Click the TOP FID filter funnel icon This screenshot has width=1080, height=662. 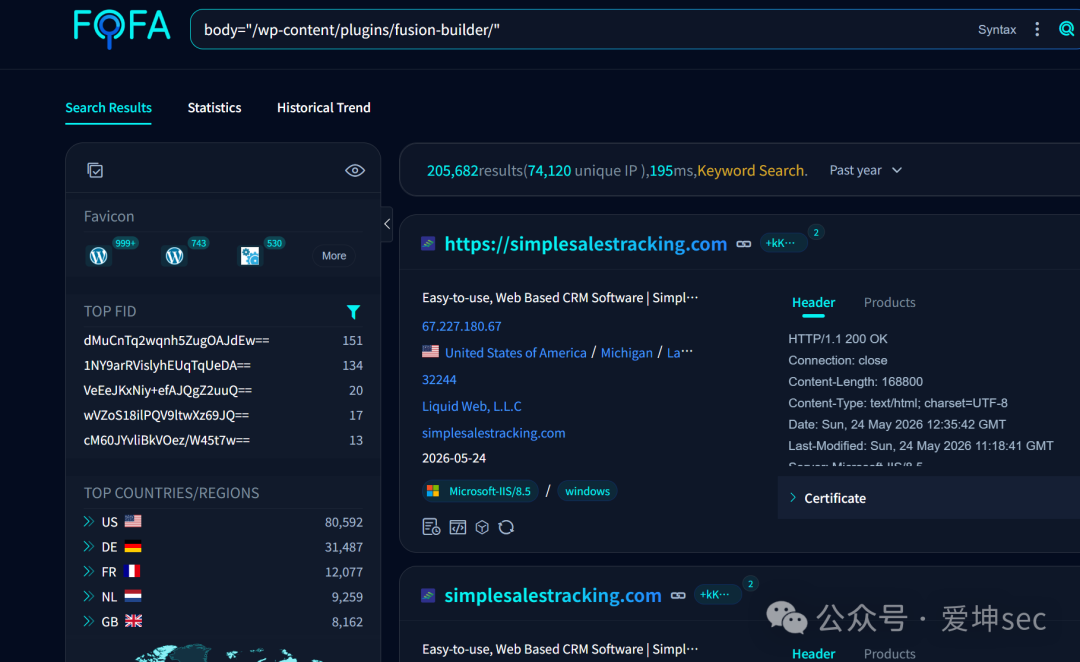point(353,312)
